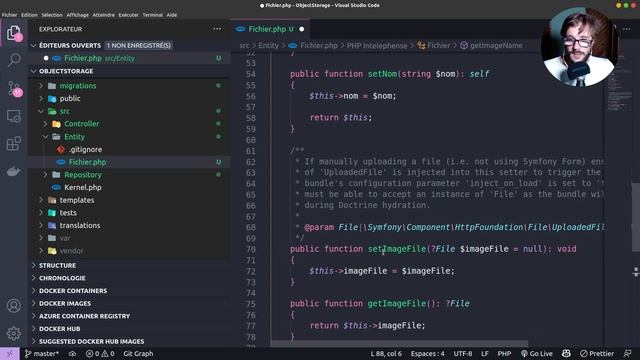Viewport: 640px width, 360px height.
Task: Collapse the OBJECTSTORAGE section
Action: point(34,71)
